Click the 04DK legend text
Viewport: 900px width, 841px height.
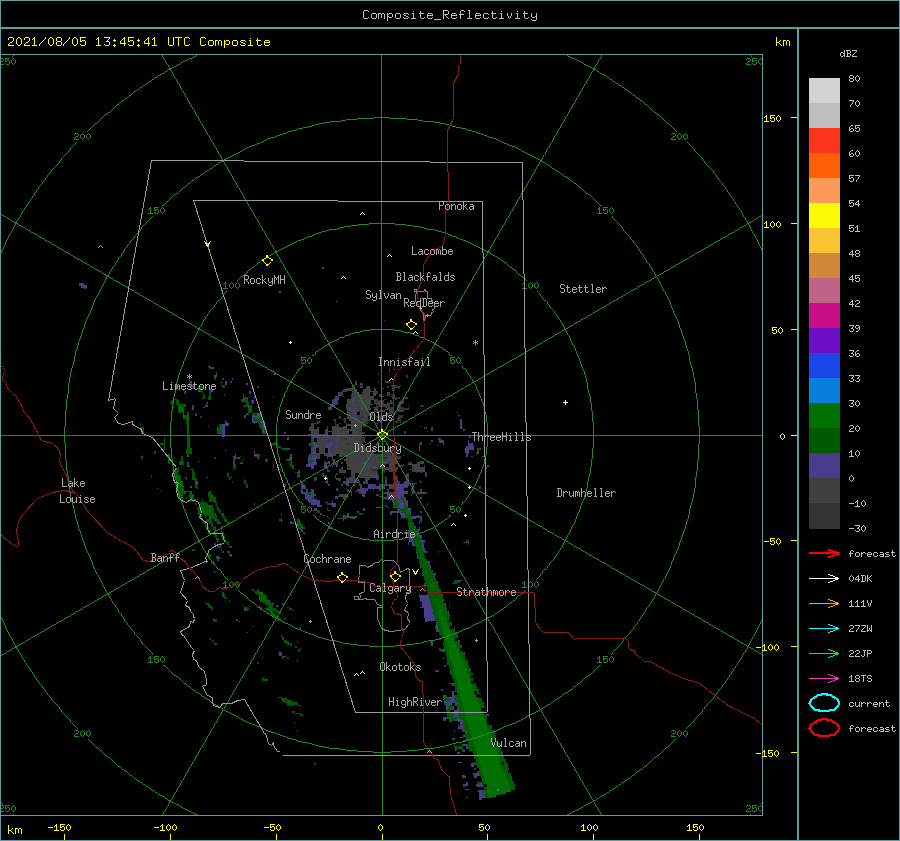[x=860, y=579]
